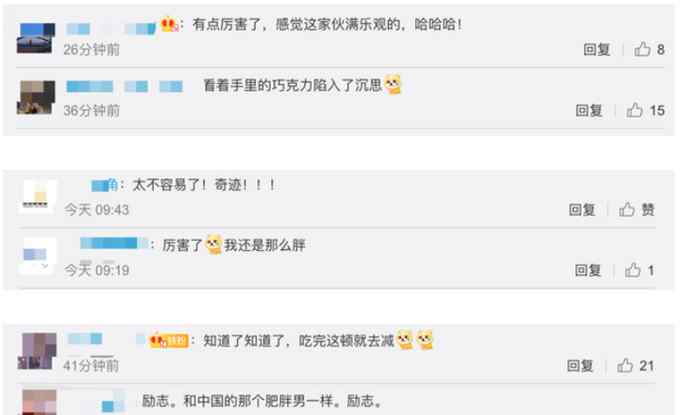Click 回复 on the 今天 09:19 comment
Image resolution: width=680 pixels, height=415 pixels.
(588, 271)
